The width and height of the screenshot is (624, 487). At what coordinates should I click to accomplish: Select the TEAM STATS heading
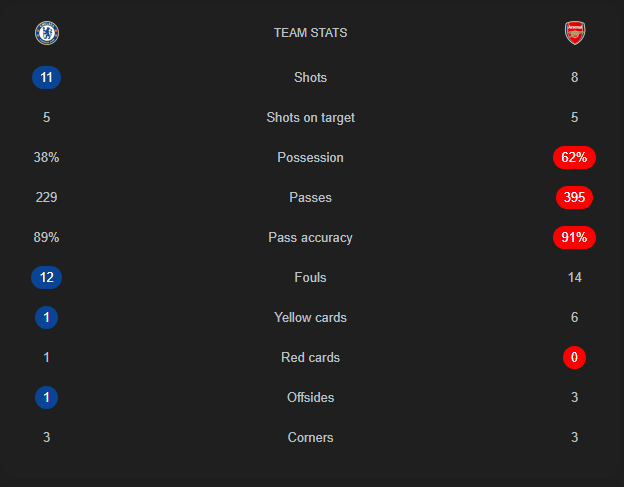click(x=311, y=33)
